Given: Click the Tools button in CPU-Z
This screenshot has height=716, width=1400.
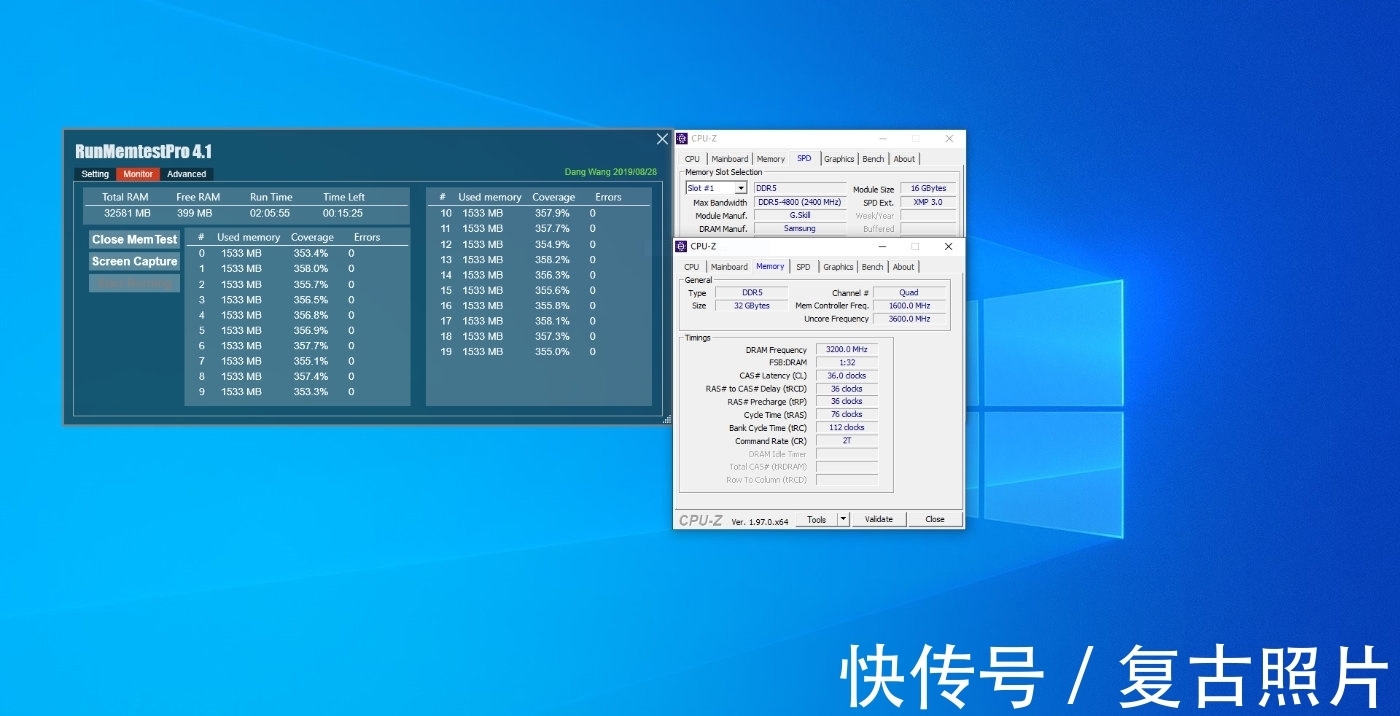Looking at the screenshot, I should point(817,519).
